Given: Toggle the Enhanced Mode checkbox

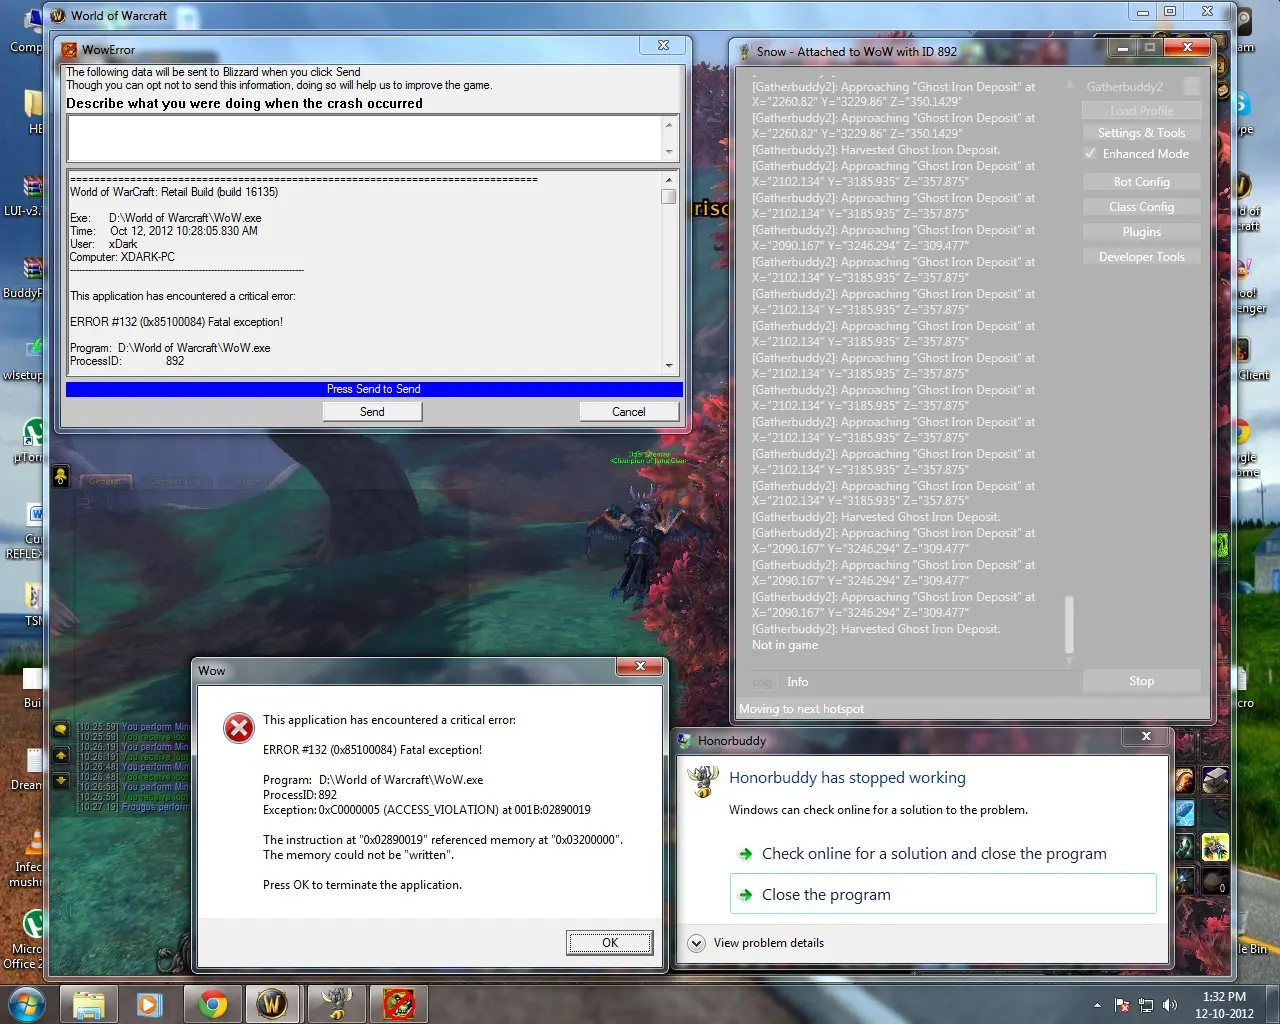Looking at the screenshot, I should click(1090, 154).
